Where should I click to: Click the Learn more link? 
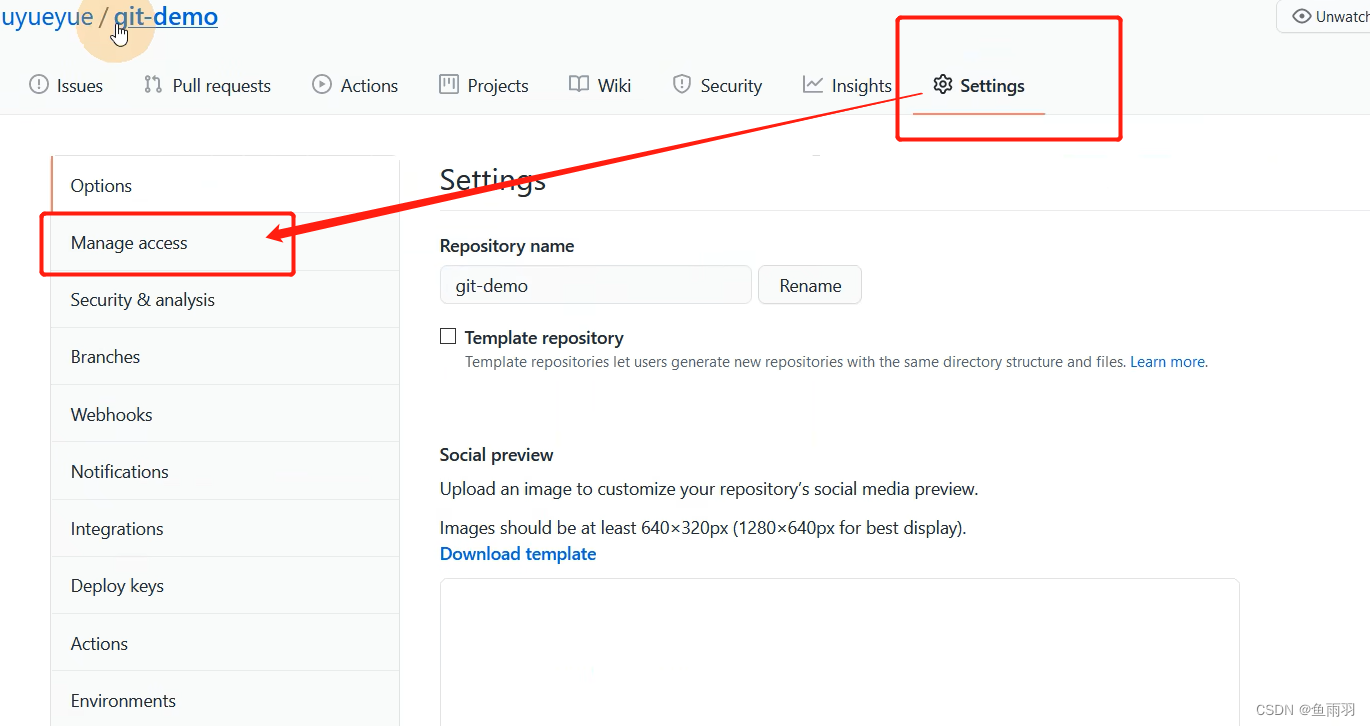1167,362
